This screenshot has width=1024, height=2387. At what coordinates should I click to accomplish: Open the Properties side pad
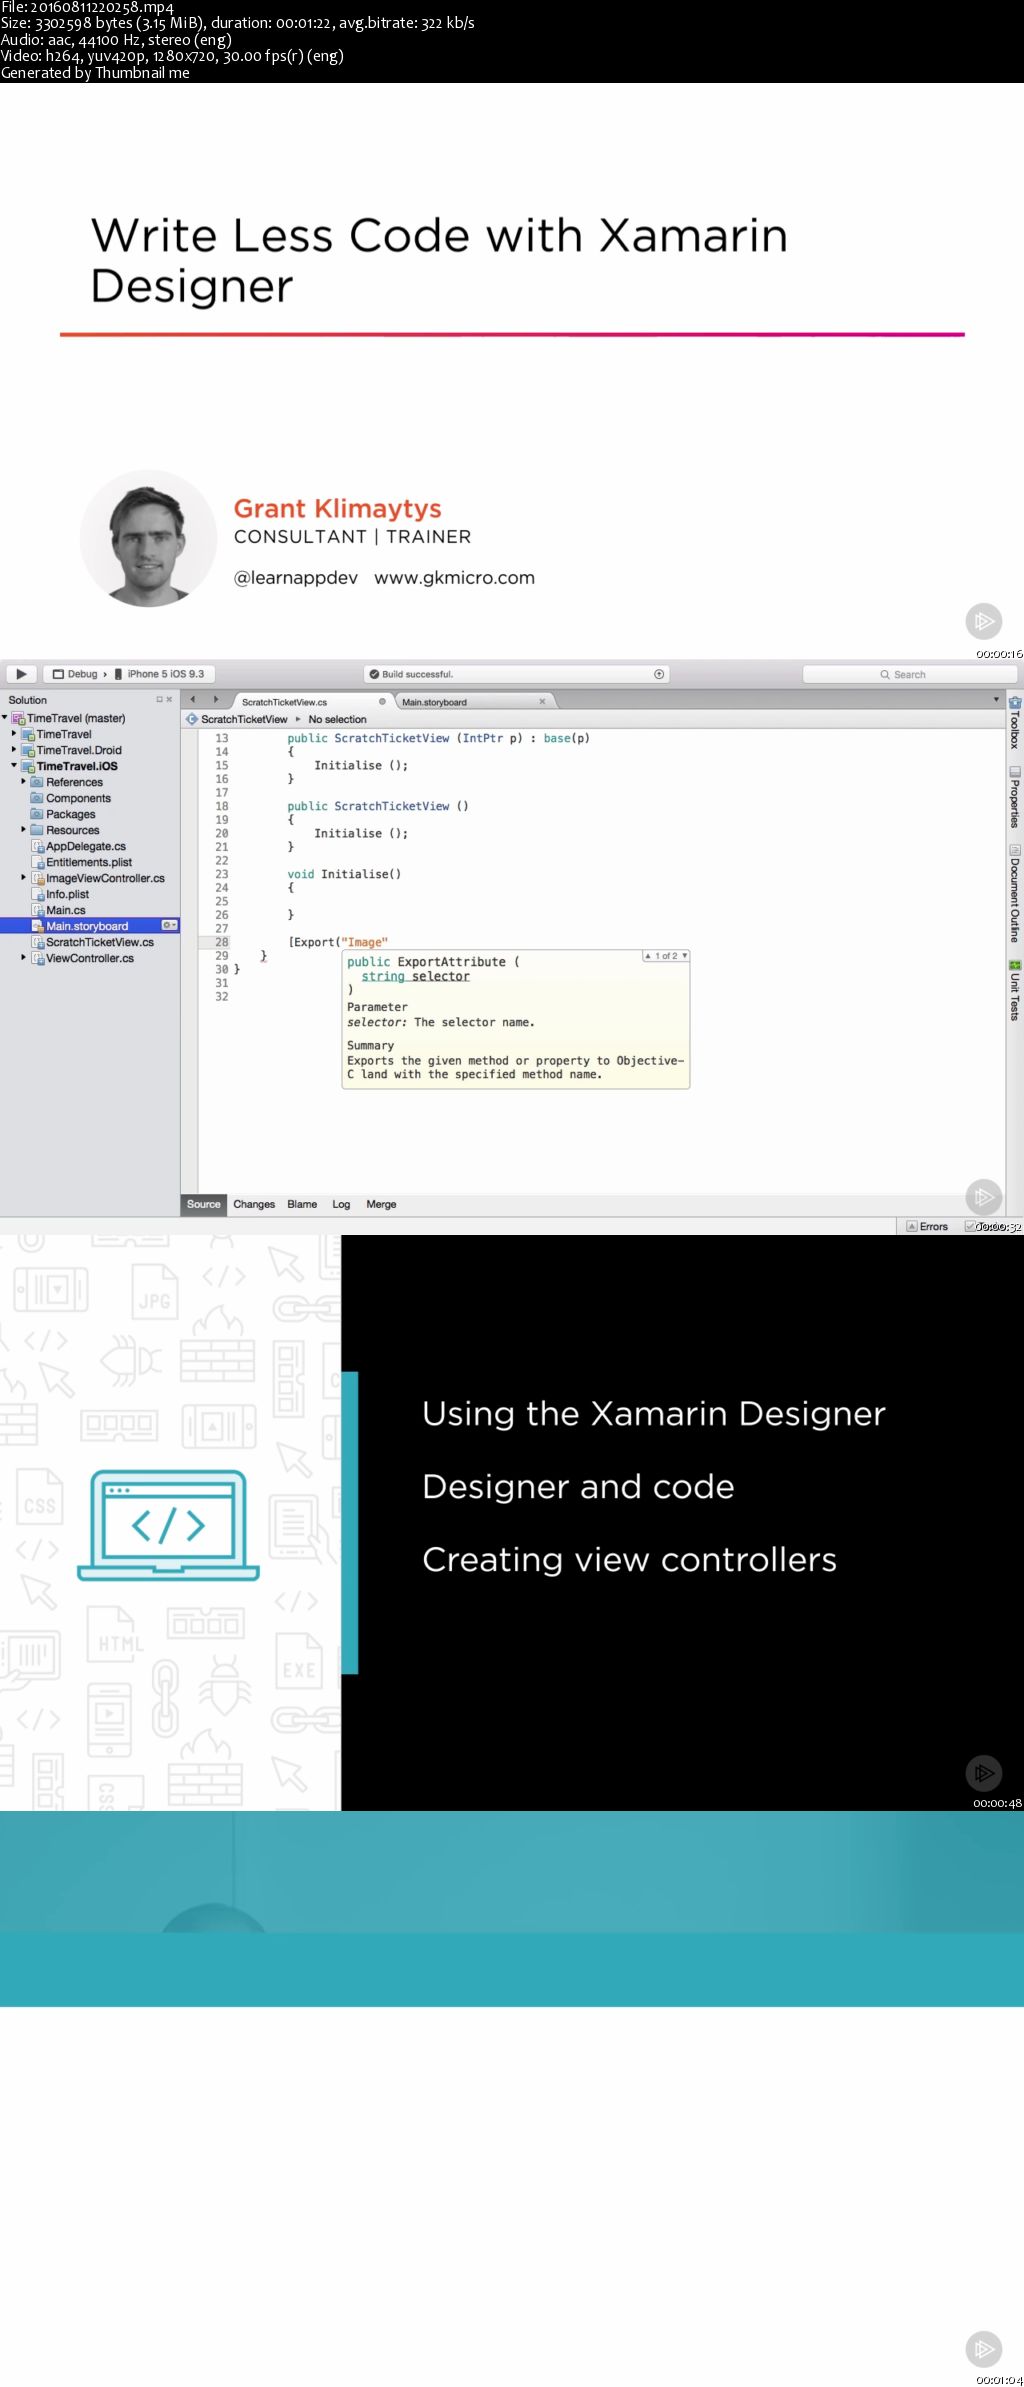[1014, 797]
